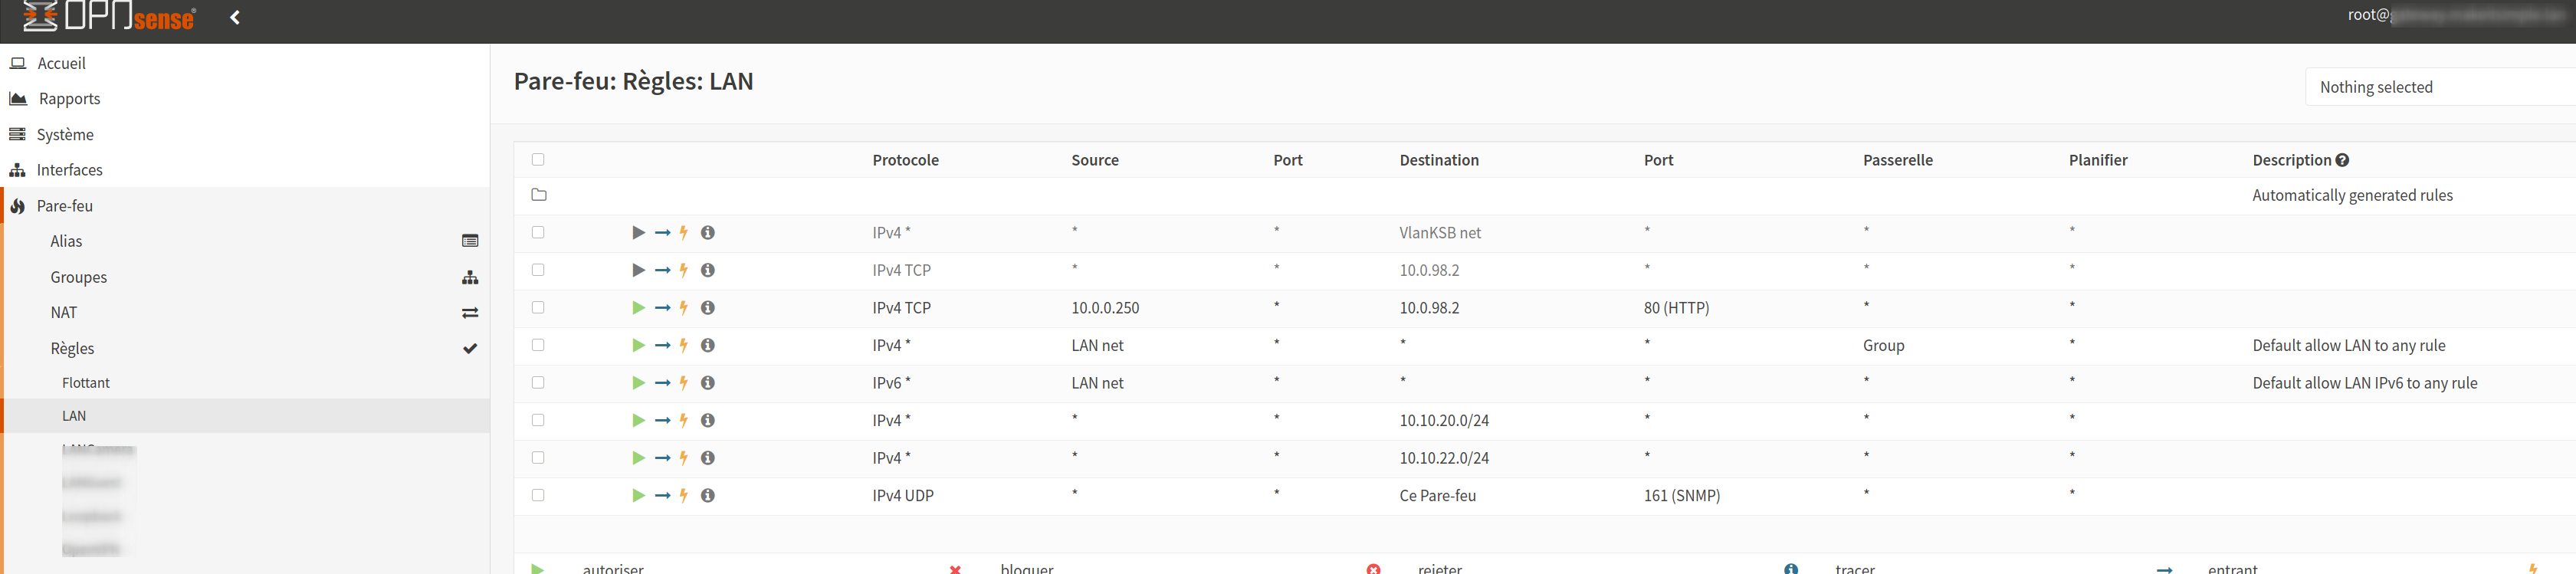
Task: Go to the NAT menu entry
Action: point(64,312)
